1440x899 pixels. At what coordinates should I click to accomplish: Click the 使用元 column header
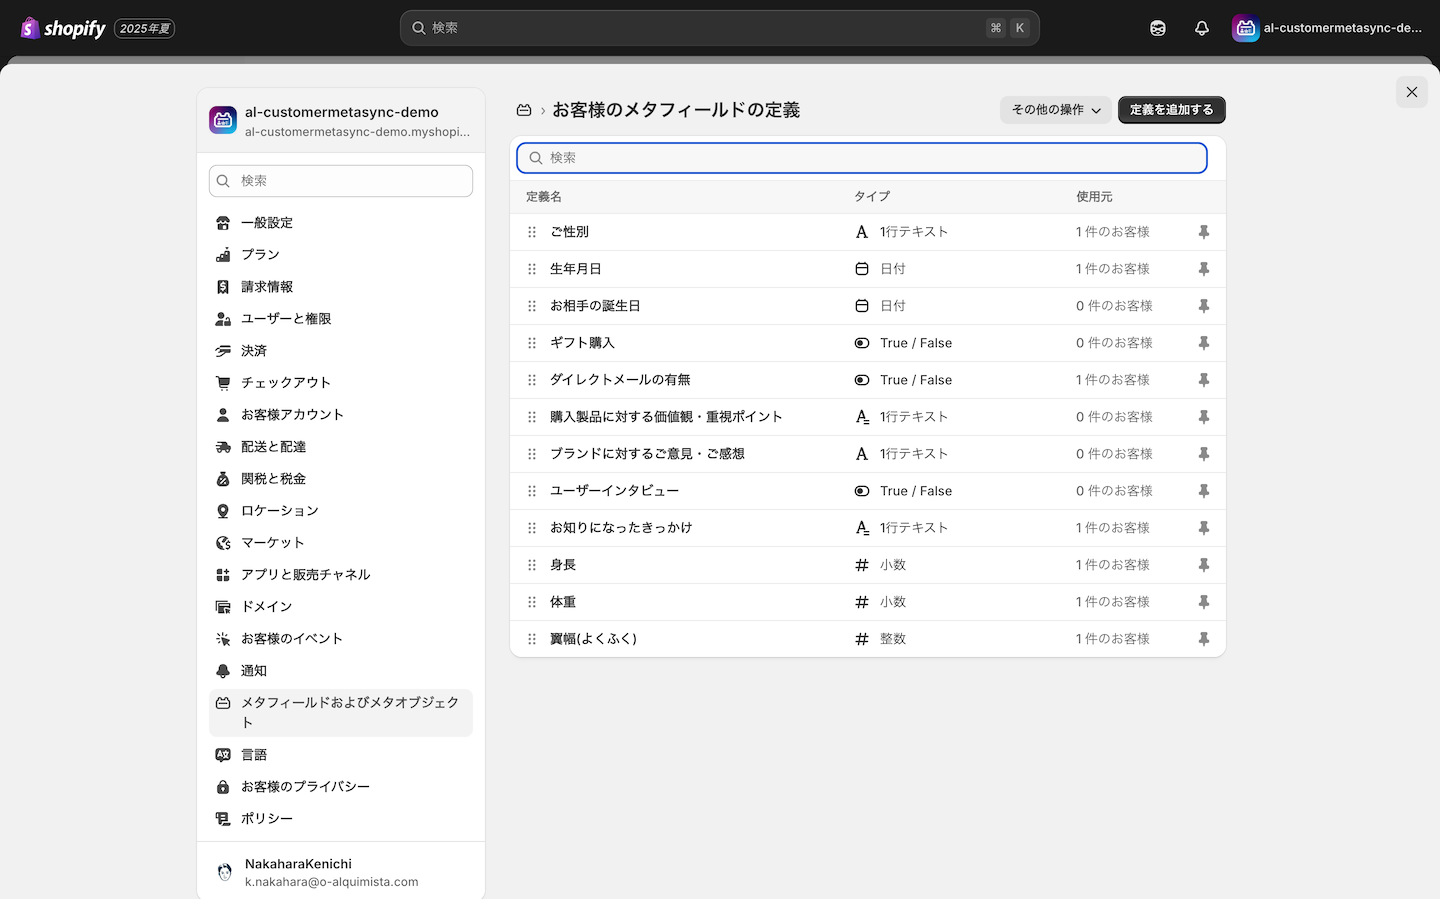(1094, 197)
